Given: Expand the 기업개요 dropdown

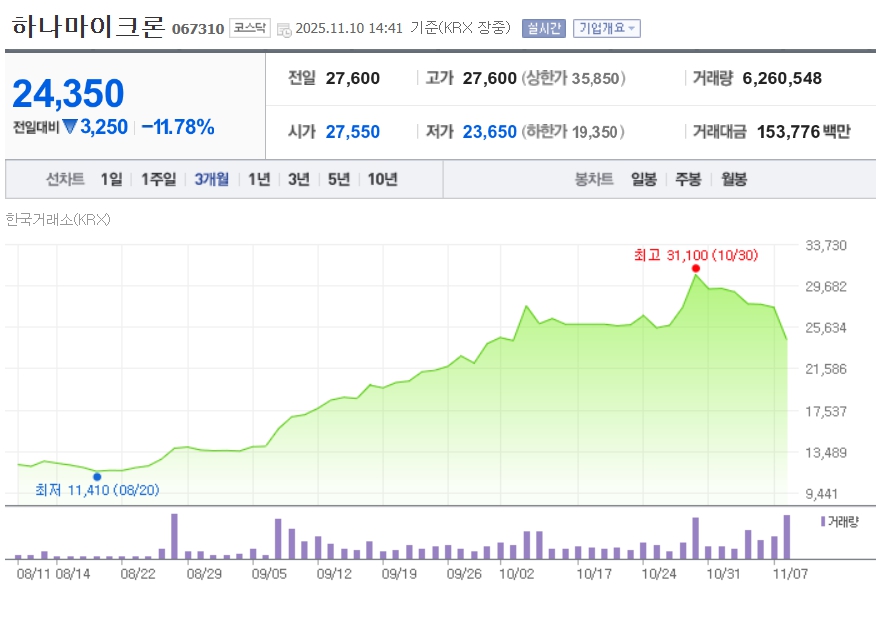Looking at the screenshot, I should coord(607,28).
